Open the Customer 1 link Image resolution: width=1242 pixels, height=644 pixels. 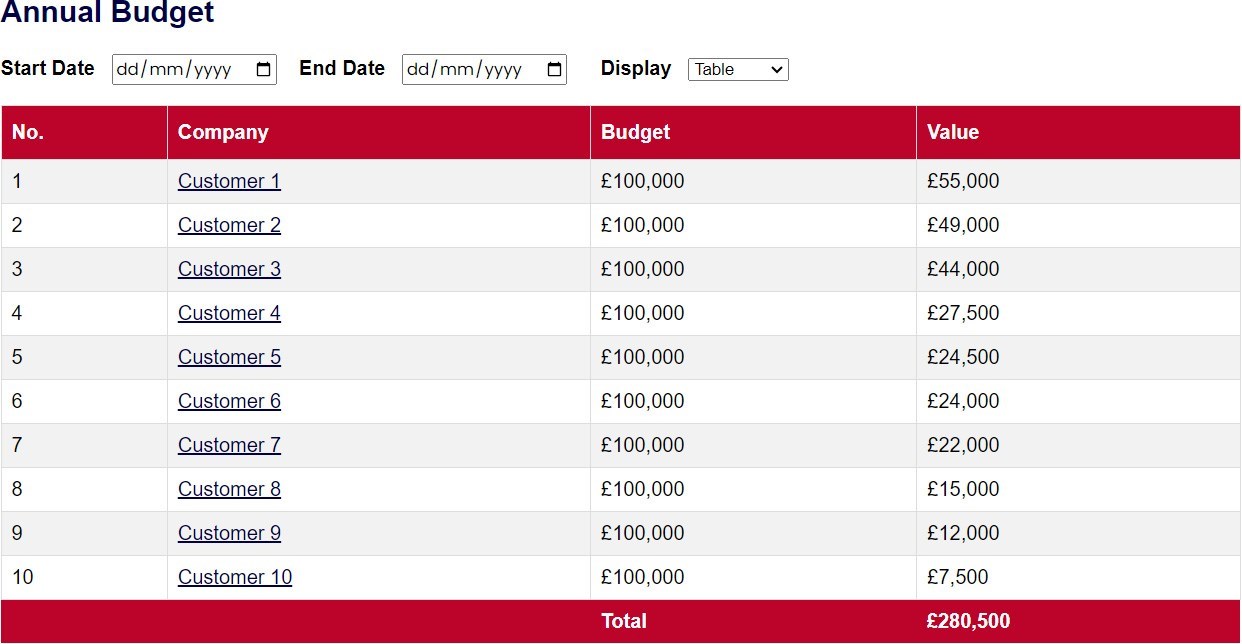tap(229, 181)
